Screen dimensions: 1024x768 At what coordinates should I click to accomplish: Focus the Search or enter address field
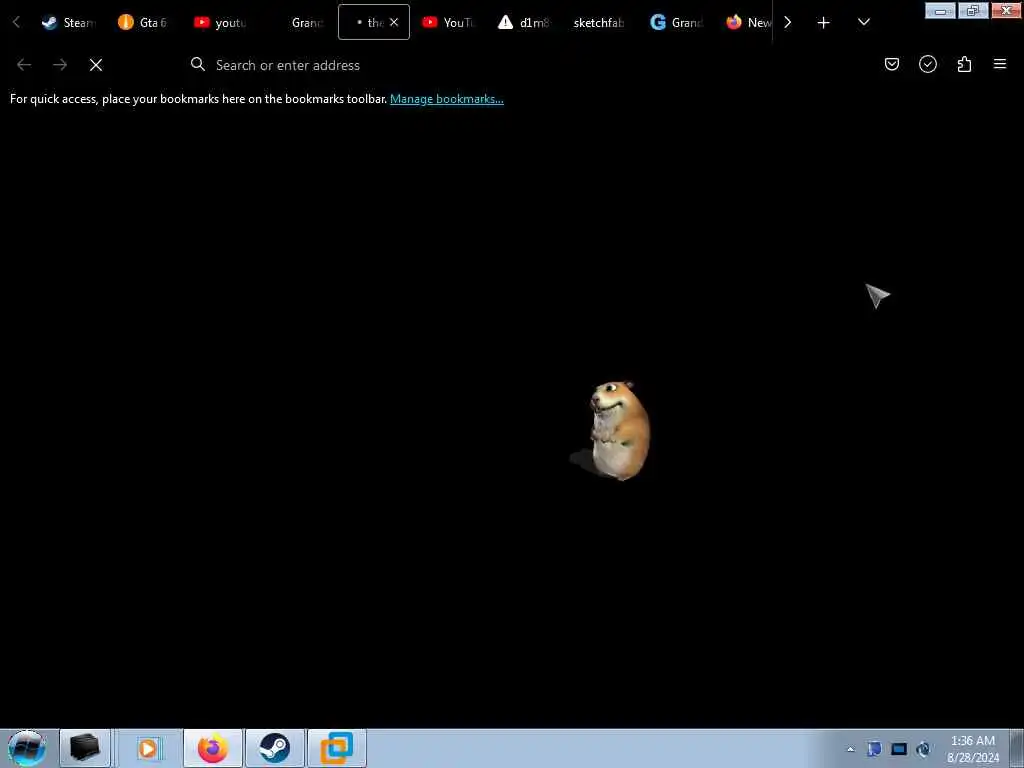(x=496, y=65)
